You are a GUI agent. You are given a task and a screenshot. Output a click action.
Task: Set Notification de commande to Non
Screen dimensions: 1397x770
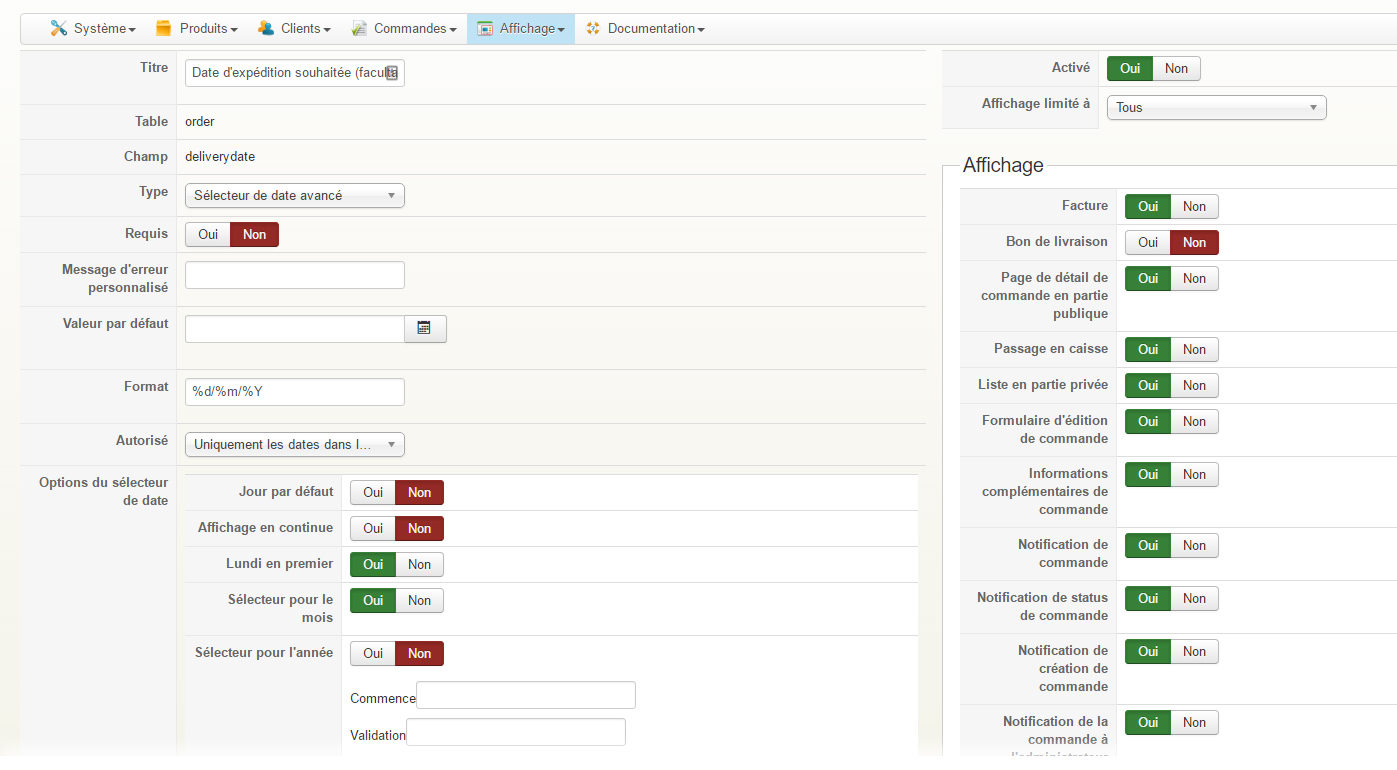pyautogui.click(x=1195, y=545)
